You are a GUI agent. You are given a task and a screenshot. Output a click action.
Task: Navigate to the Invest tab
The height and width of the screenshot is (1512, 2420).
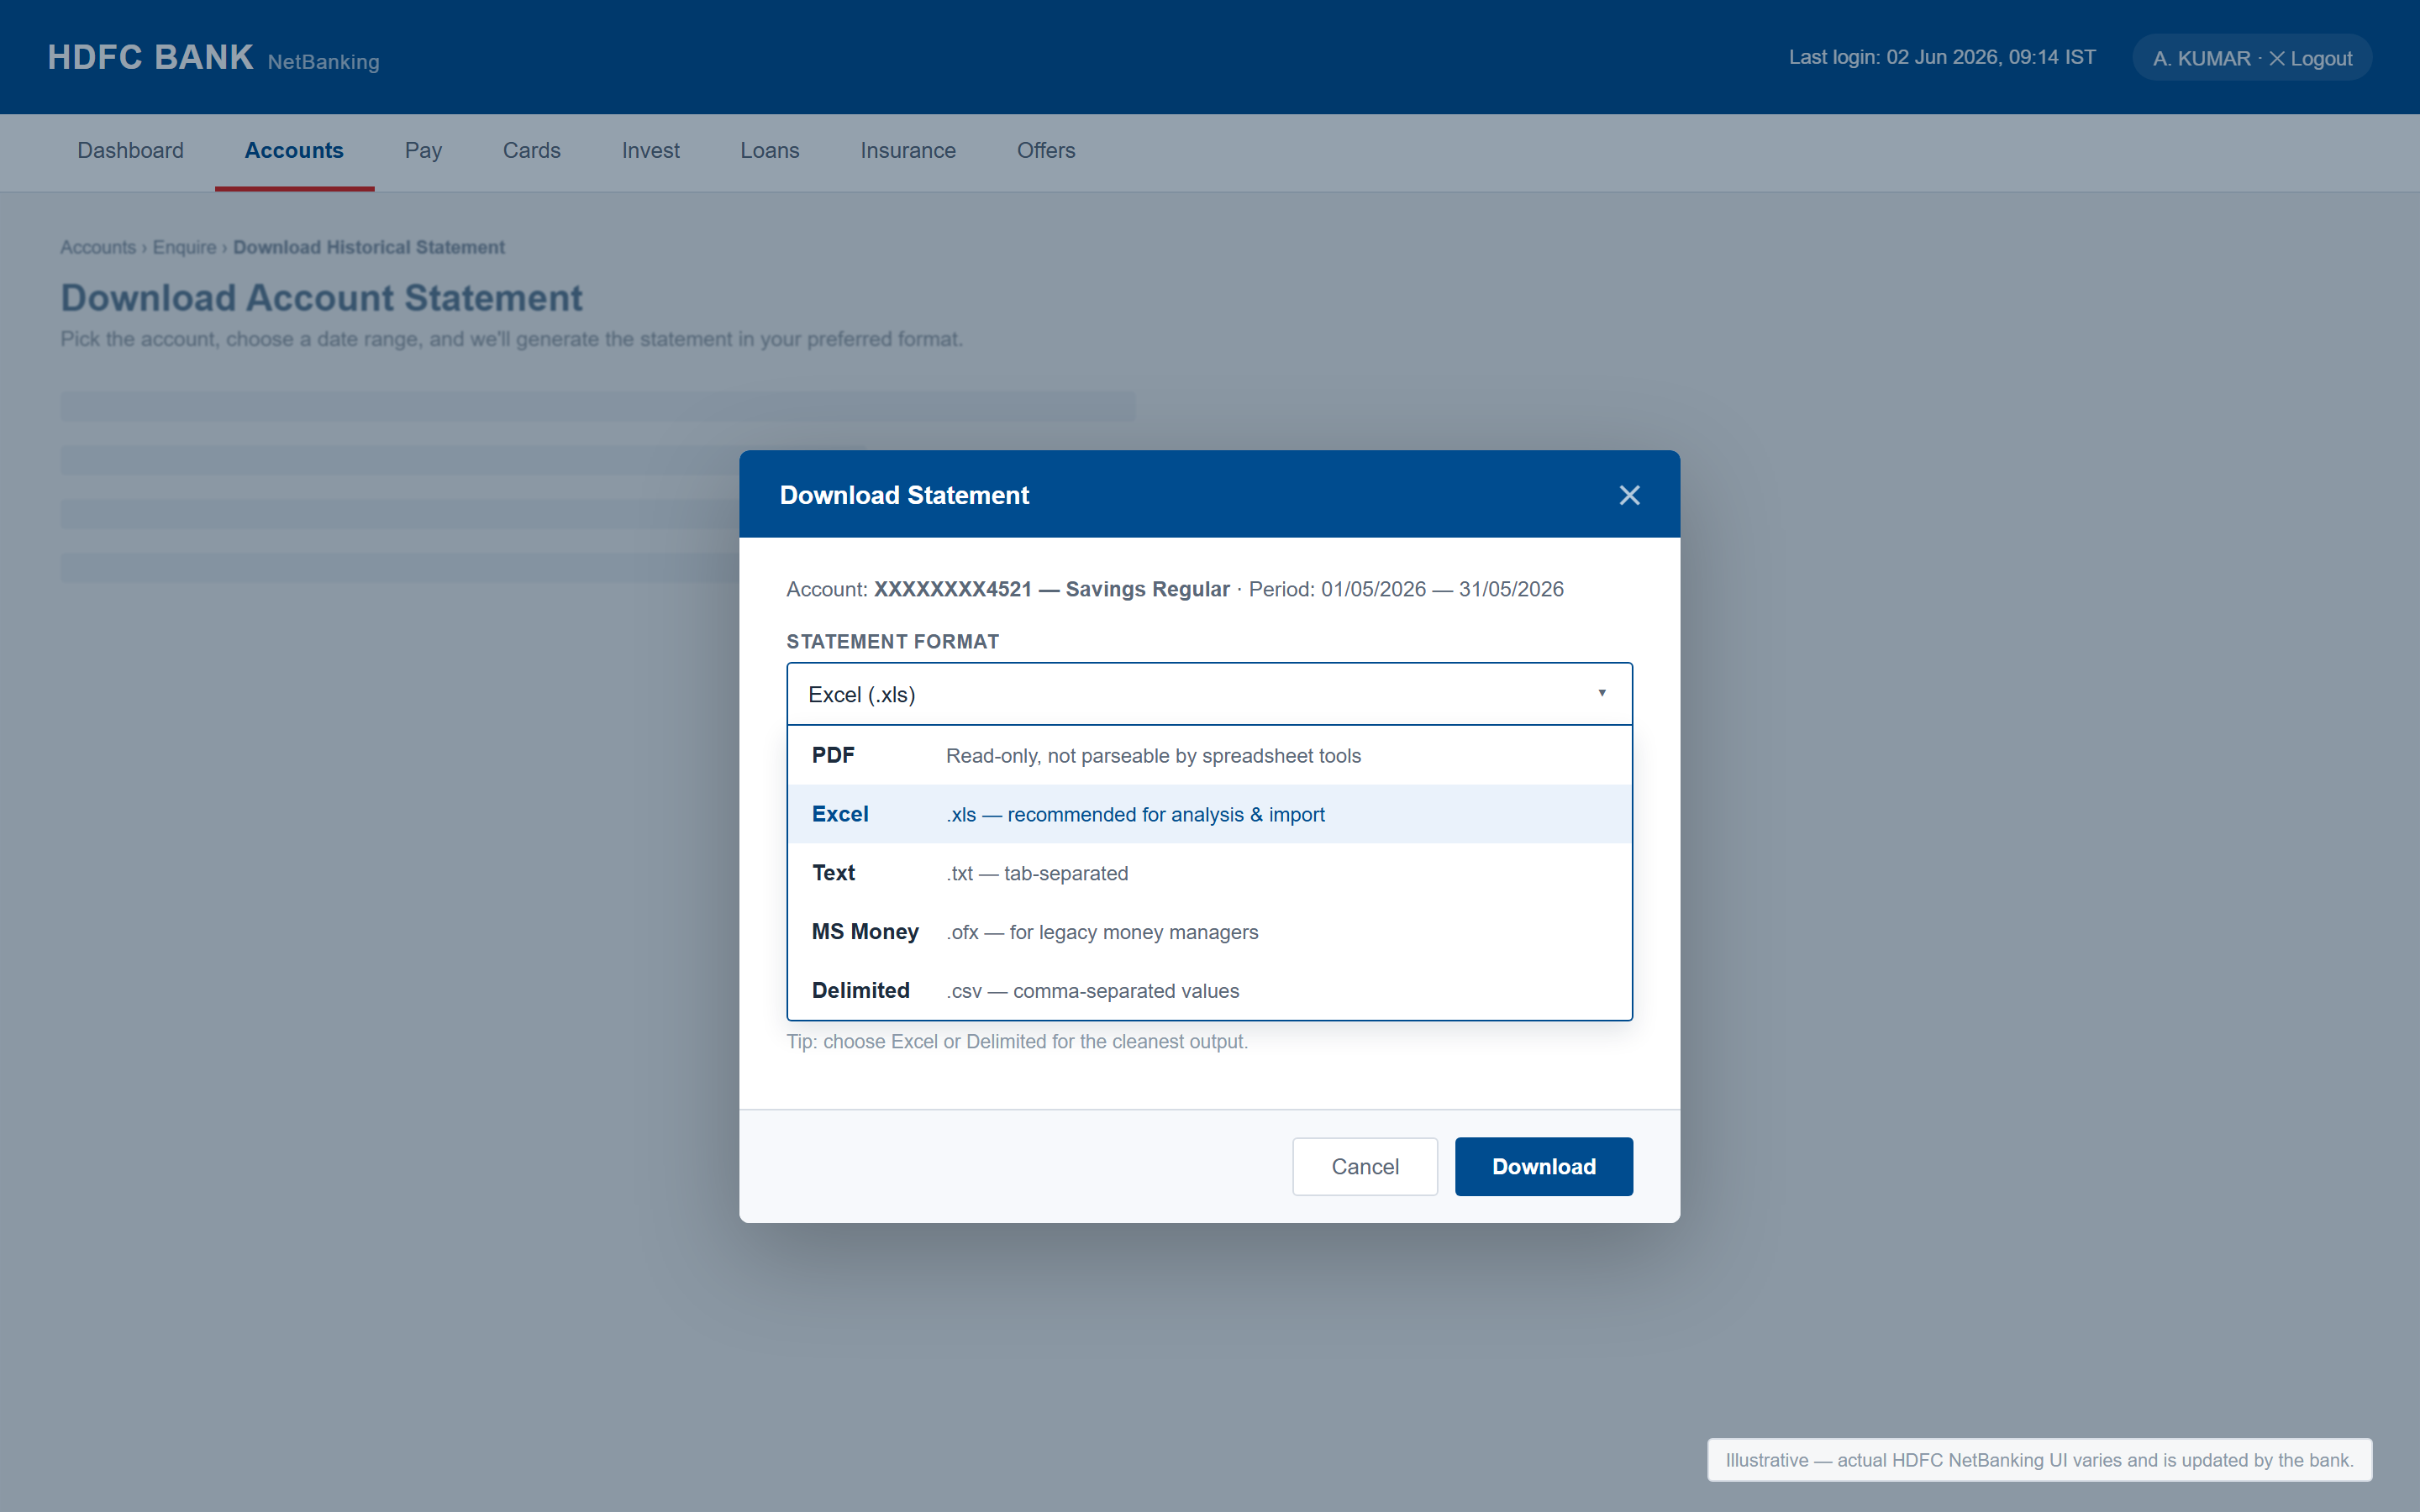[650, 150]
